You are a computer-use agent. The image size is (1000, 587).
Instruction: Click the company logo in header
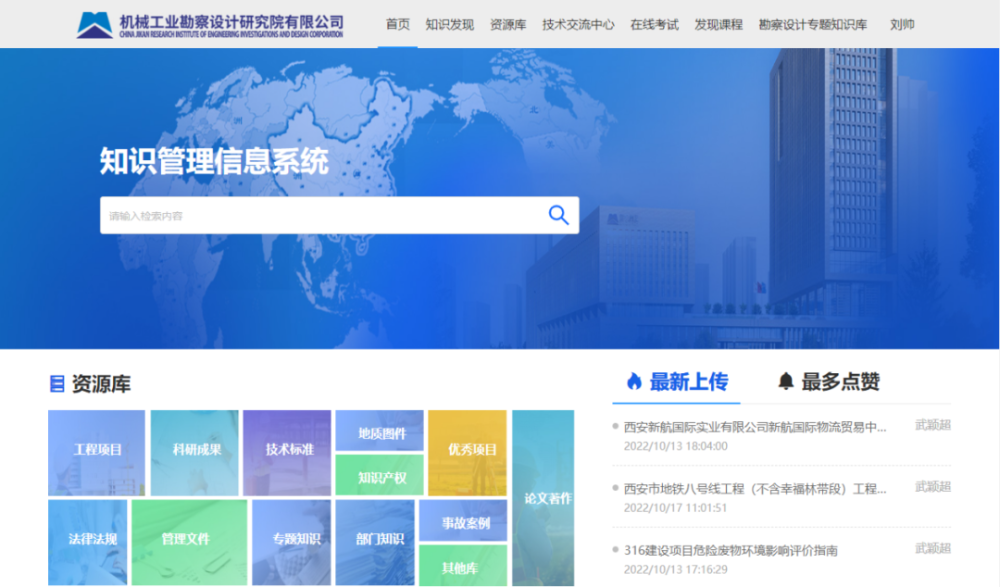pos(211,25)
